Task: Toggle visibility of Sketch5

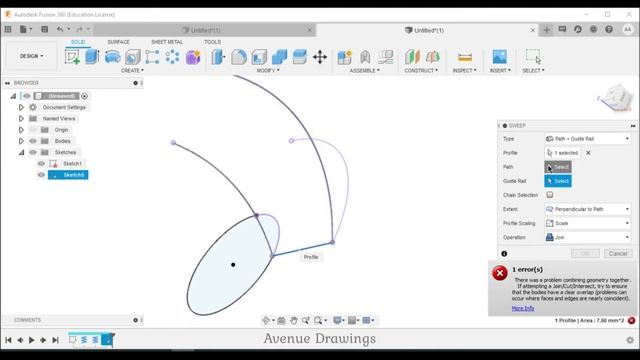Action: (41, 175)
